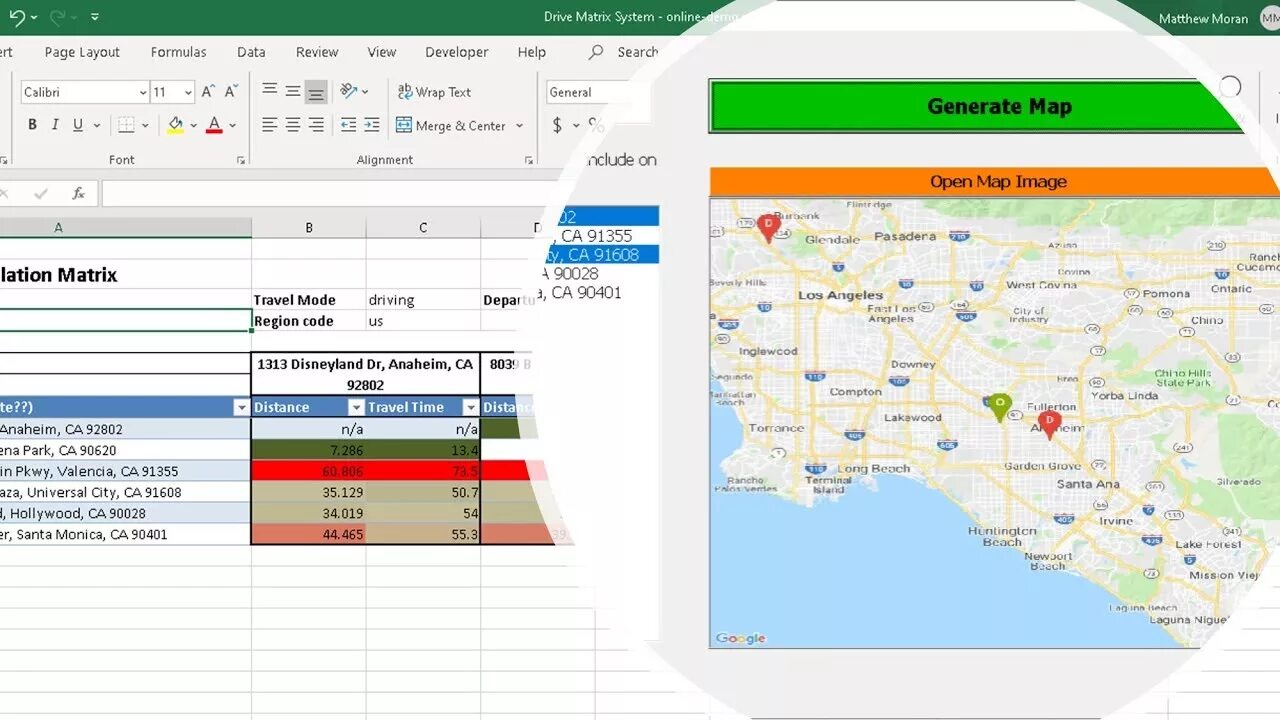Viewport: 1280px width, 720px height.
Task: Open the undo history dropdown arrow
Action: point(34,17)
